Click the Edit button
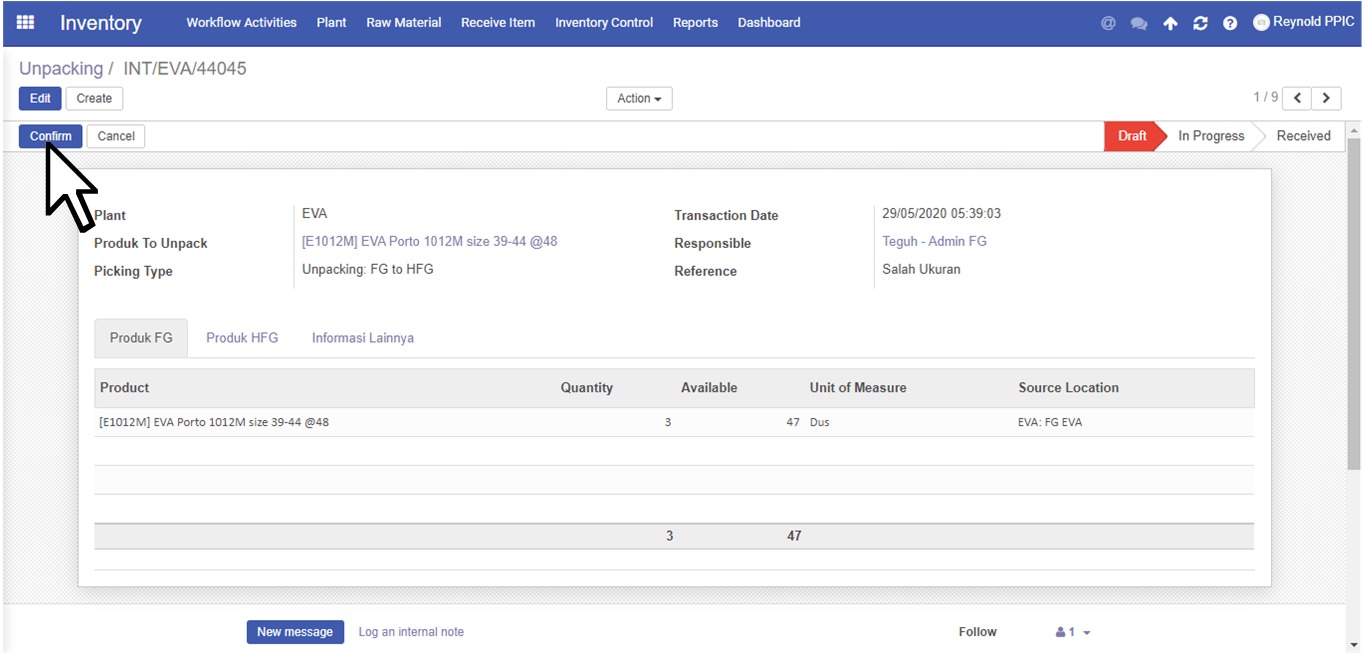Image resolution: width=1365 pixels, height=654 pixels. coord(40,98)
